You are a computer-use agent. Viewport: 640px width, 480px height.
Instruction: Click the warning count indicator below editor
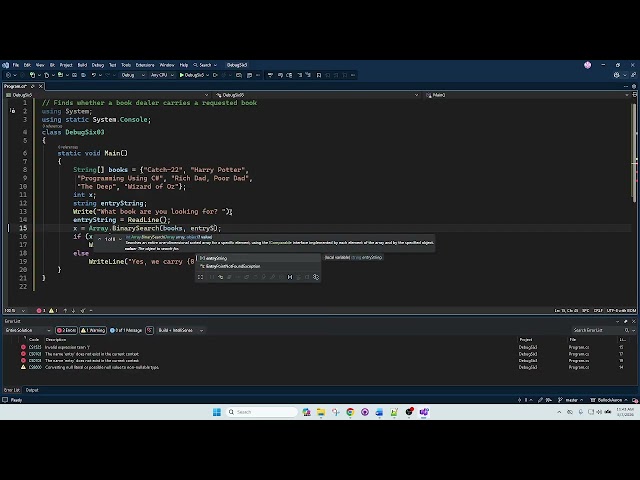53,311
